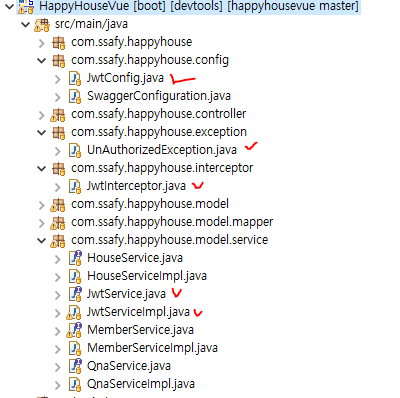Click the JwtInterceptor.java file icon
This screenshot has height=398, width=400.
(x=75, y=187)
